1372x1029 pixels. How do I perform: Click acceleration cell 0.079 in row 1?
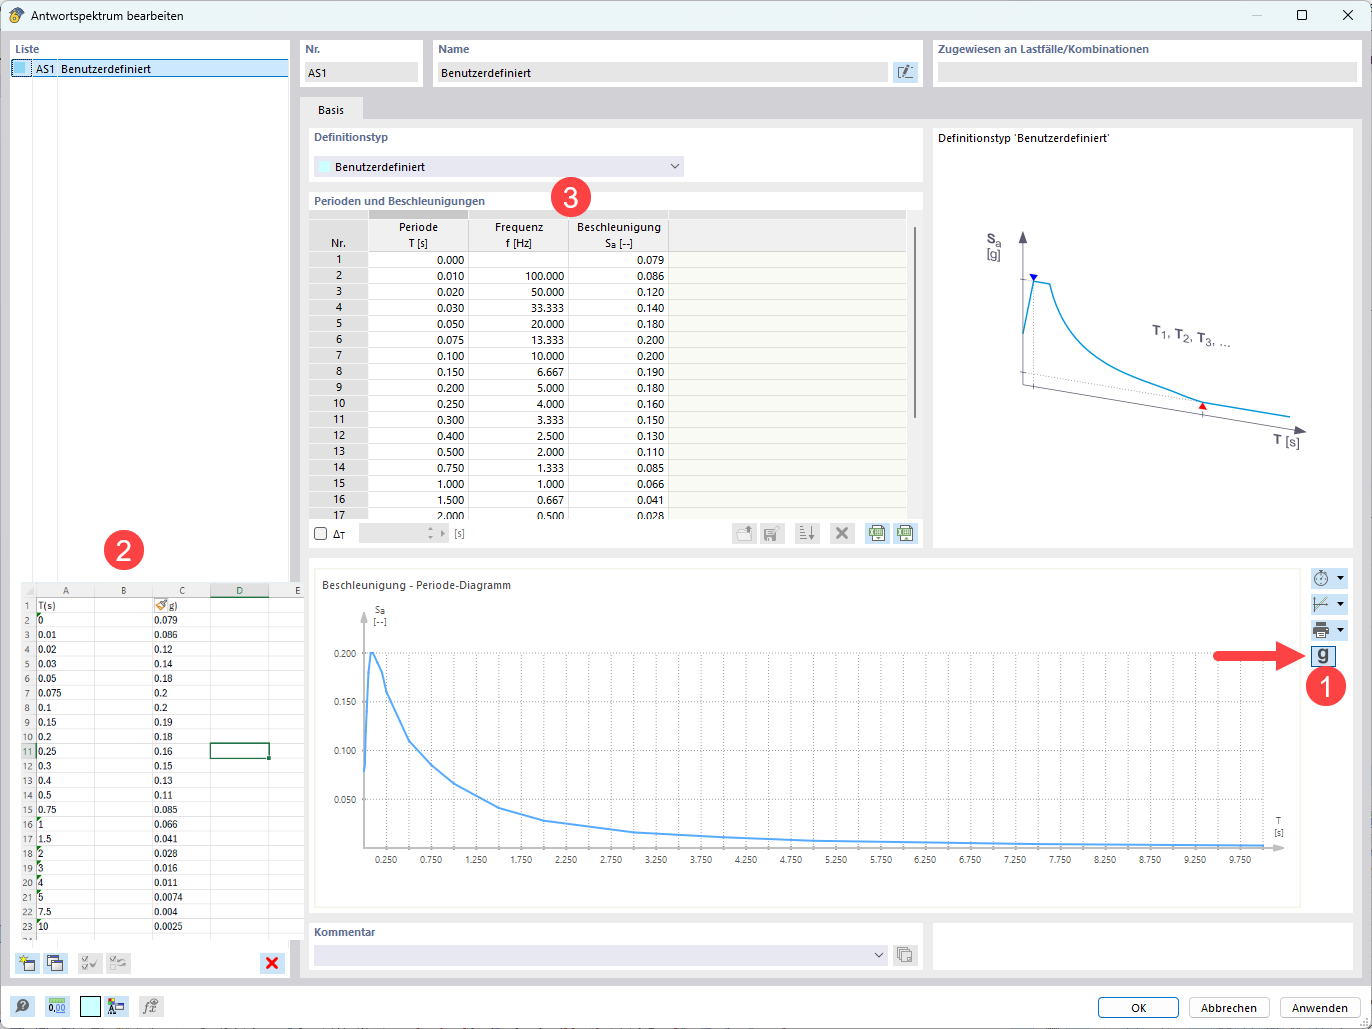pos(618,260)
